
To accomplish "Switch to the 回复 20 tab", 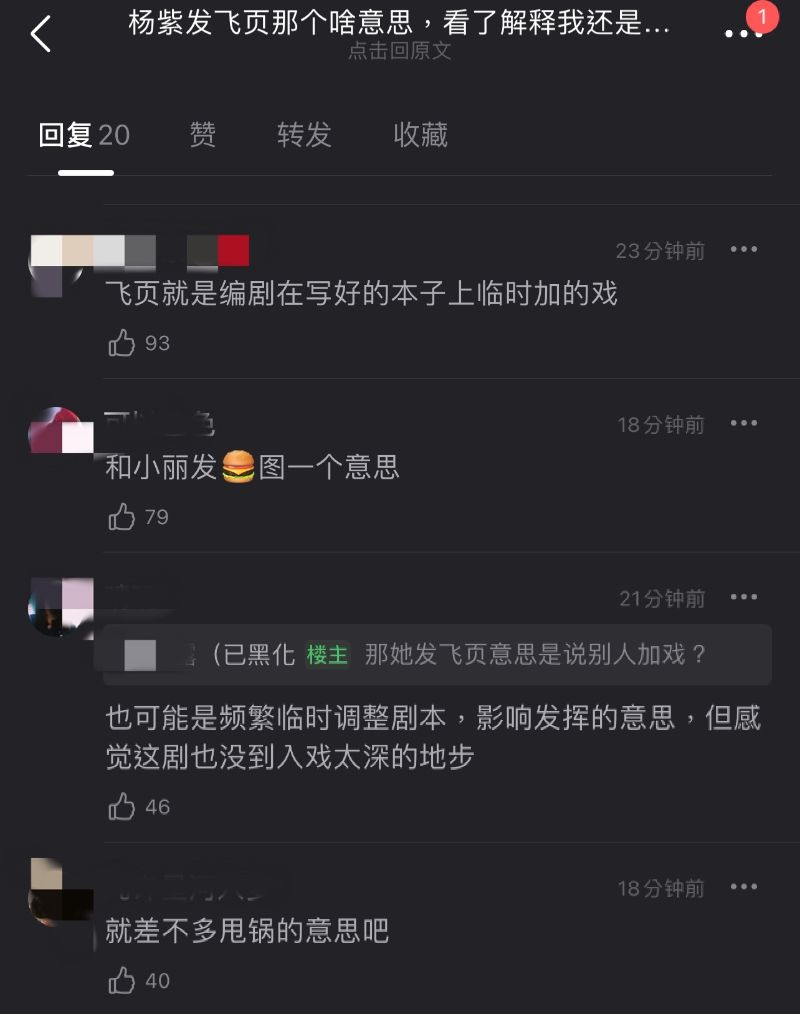I will click(x=84, y=135).
